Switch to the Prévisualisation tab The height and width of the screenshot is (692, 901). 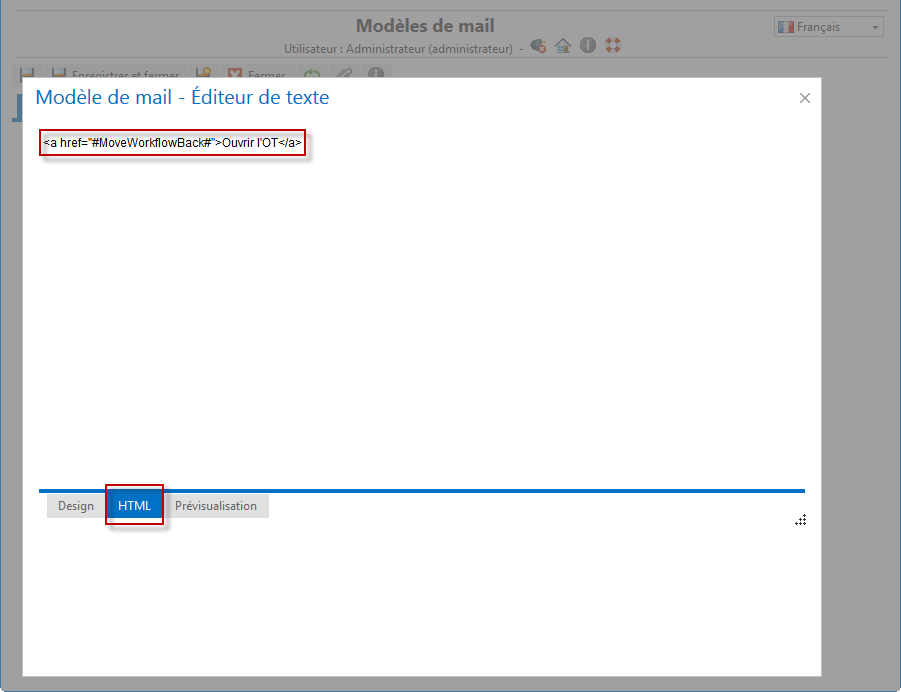pos(216,505)
